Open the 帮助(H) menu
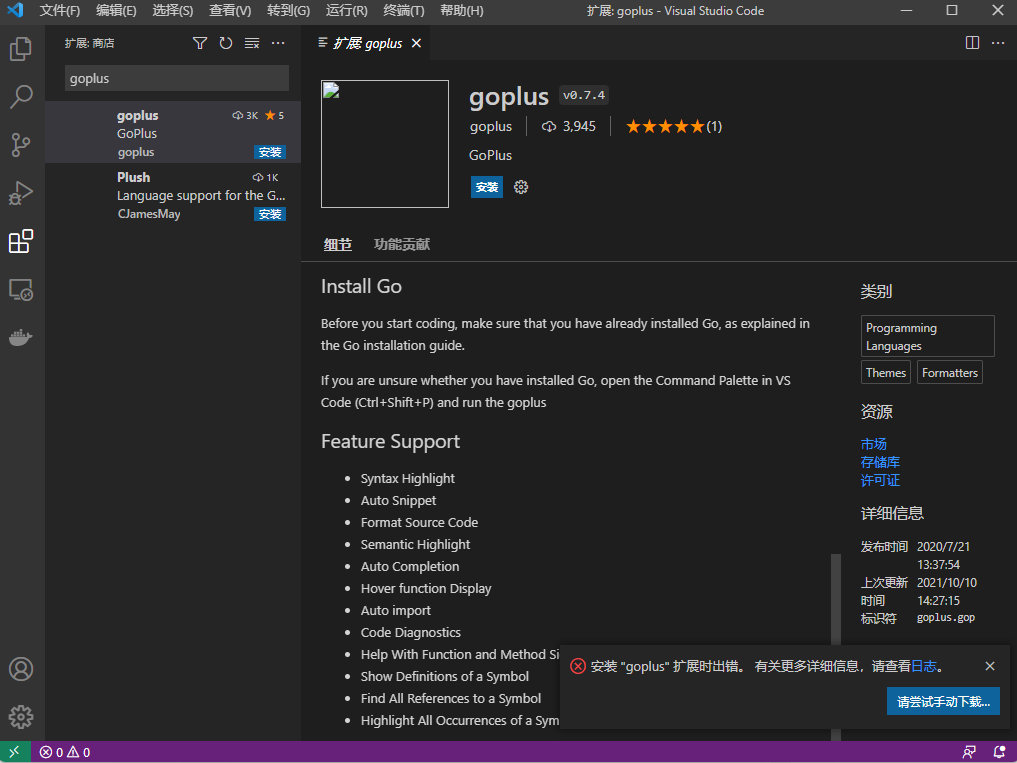1017x763 pixels. 461,10
